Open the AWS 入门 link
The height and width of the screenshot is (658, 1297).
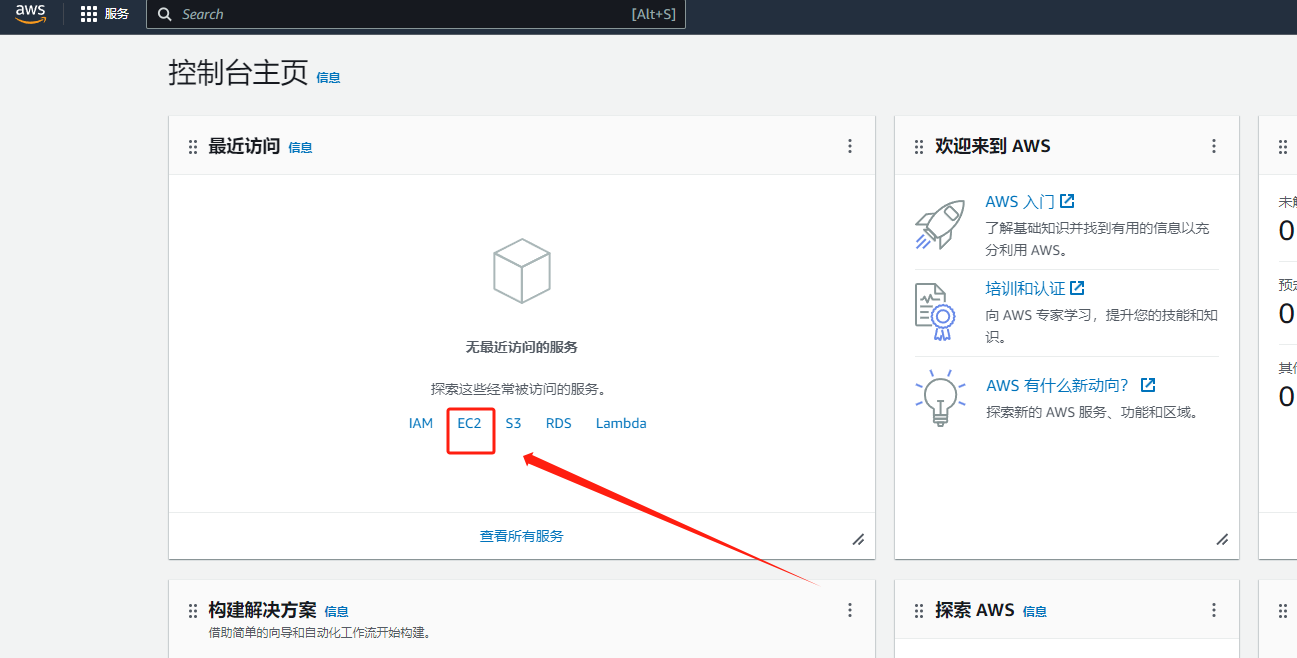[1030, 201]
